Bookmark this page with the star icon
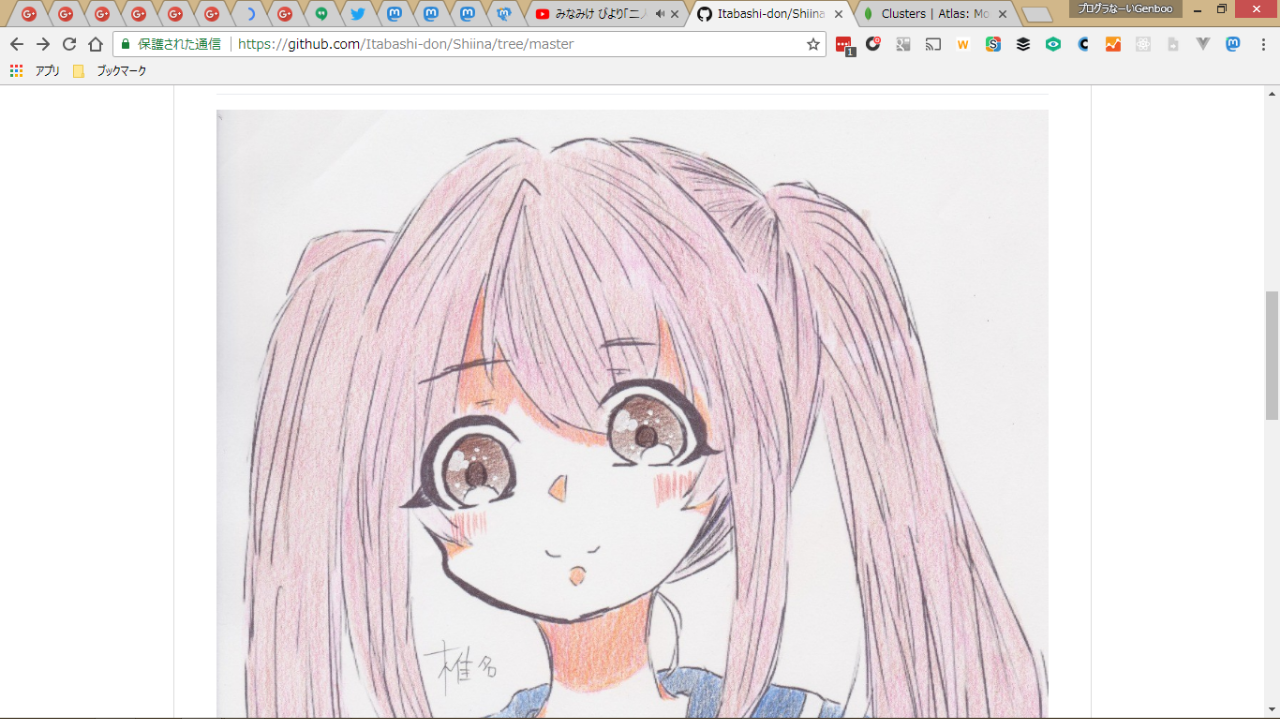This screenshot has height=719, width=1280. [x=813, y=44]
